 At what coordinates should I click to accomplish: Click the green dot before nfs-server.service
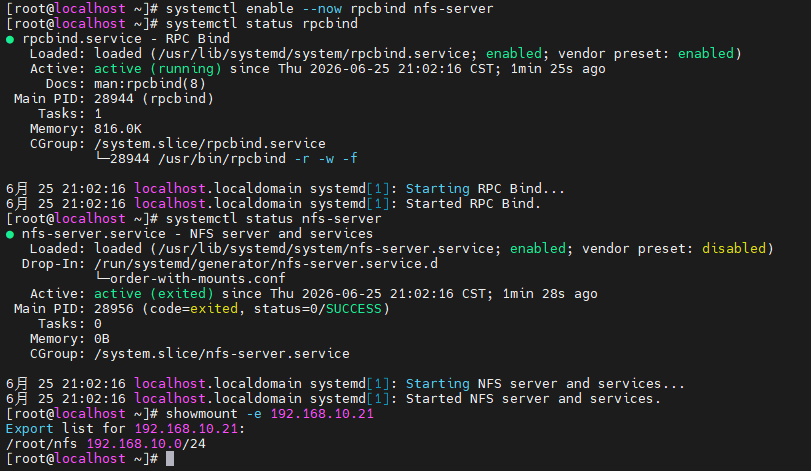(x=10, y=234)
